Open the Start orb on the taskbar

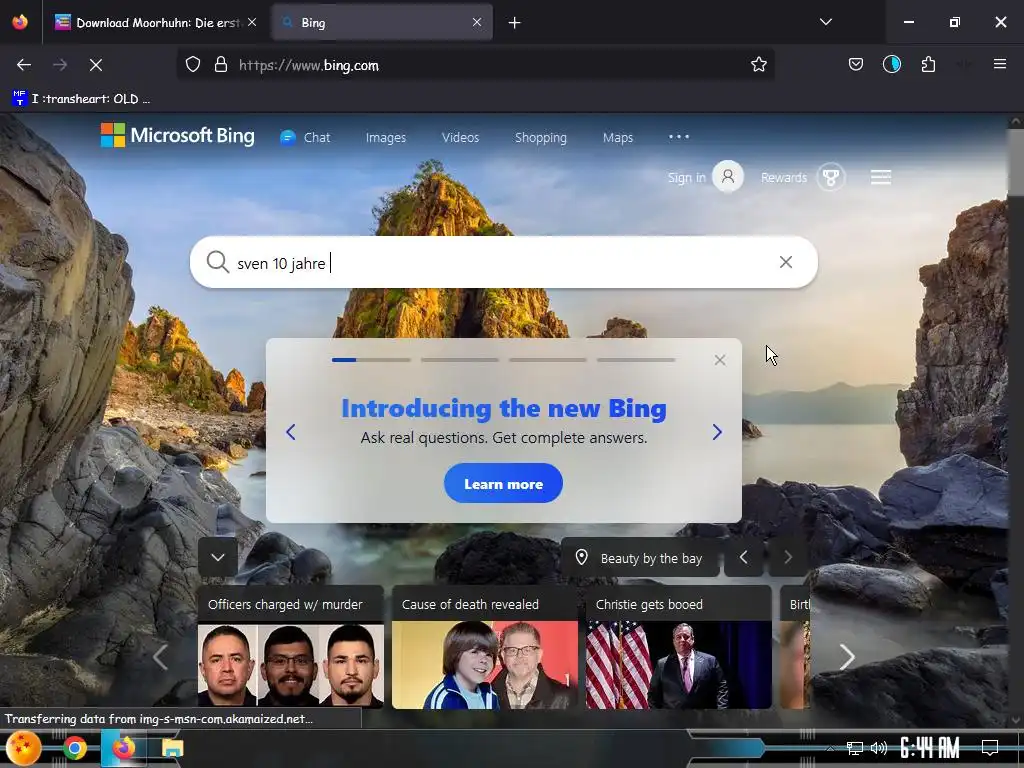click(x=23, y=748)
